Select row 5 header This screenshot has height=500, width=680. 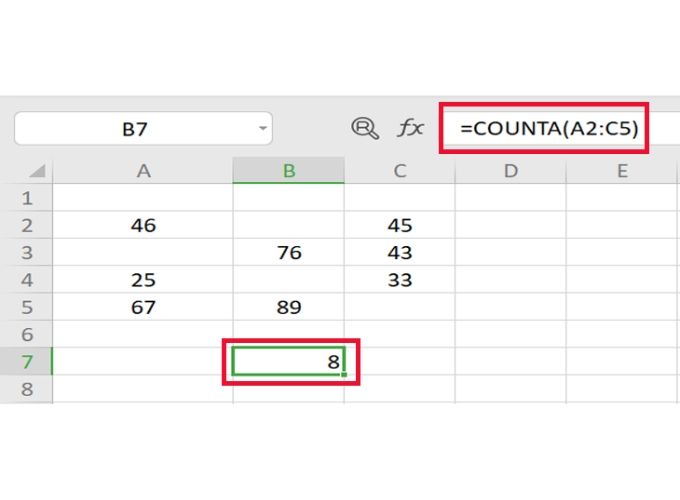pos(27,307)
